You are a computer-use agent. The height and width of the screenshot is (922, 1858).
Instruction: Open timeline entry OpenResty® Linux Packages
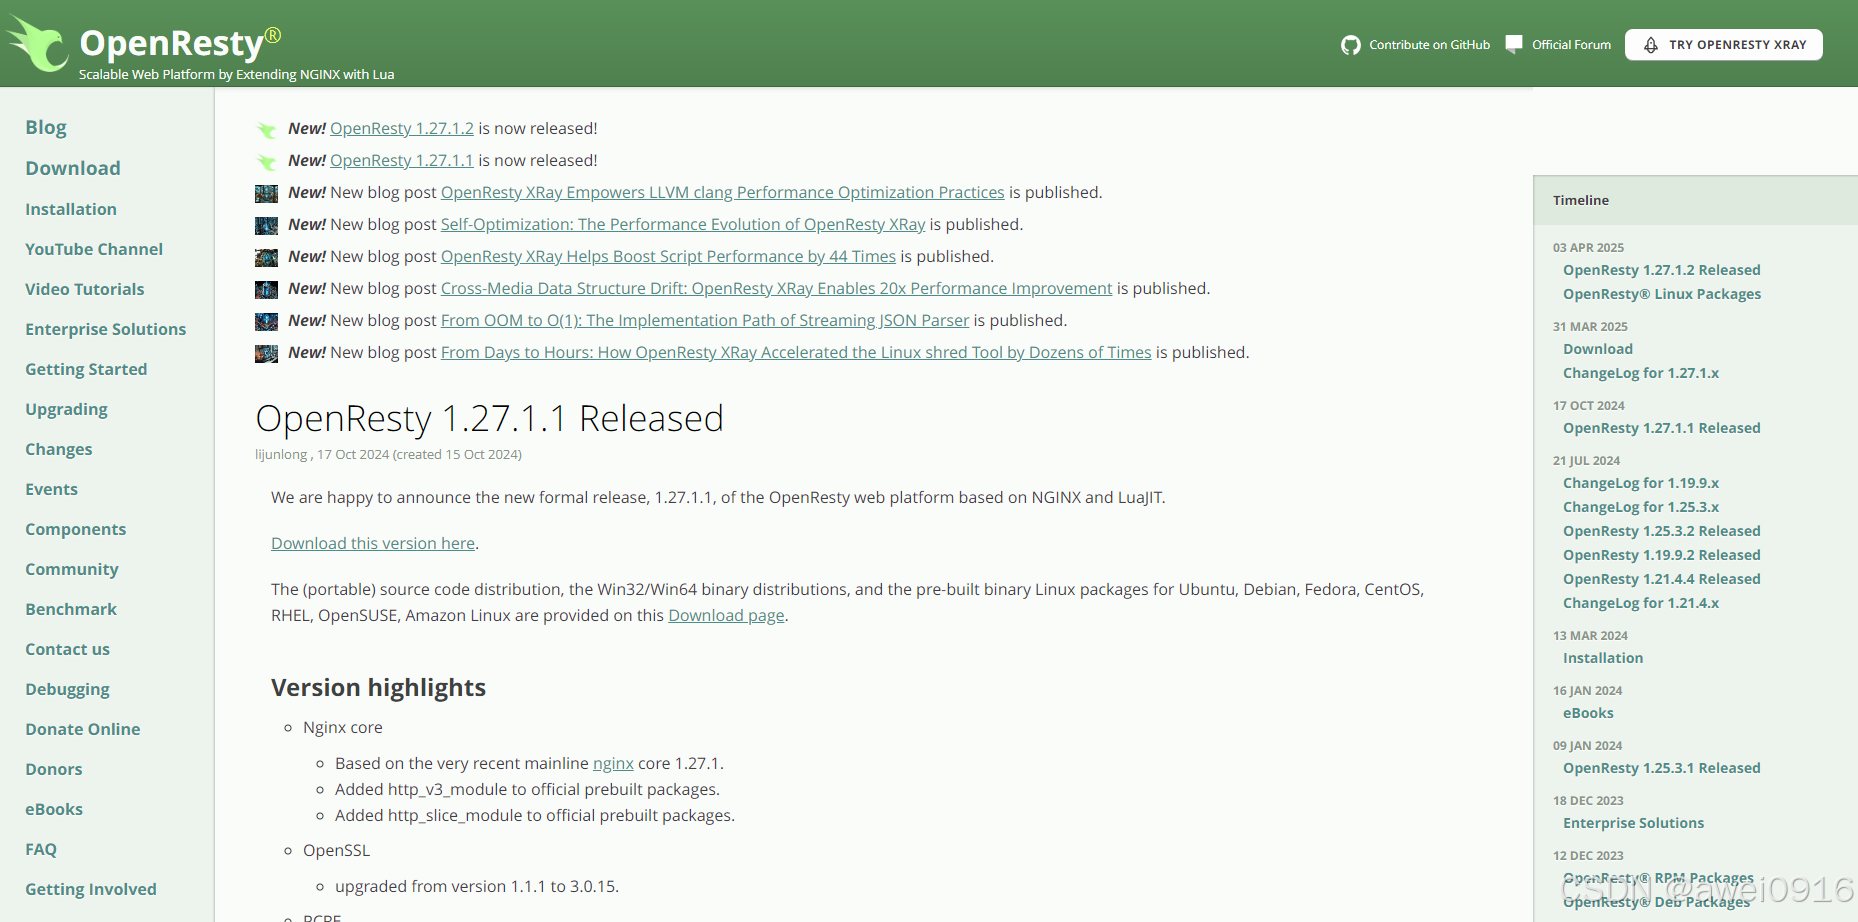pos(1662,294)
